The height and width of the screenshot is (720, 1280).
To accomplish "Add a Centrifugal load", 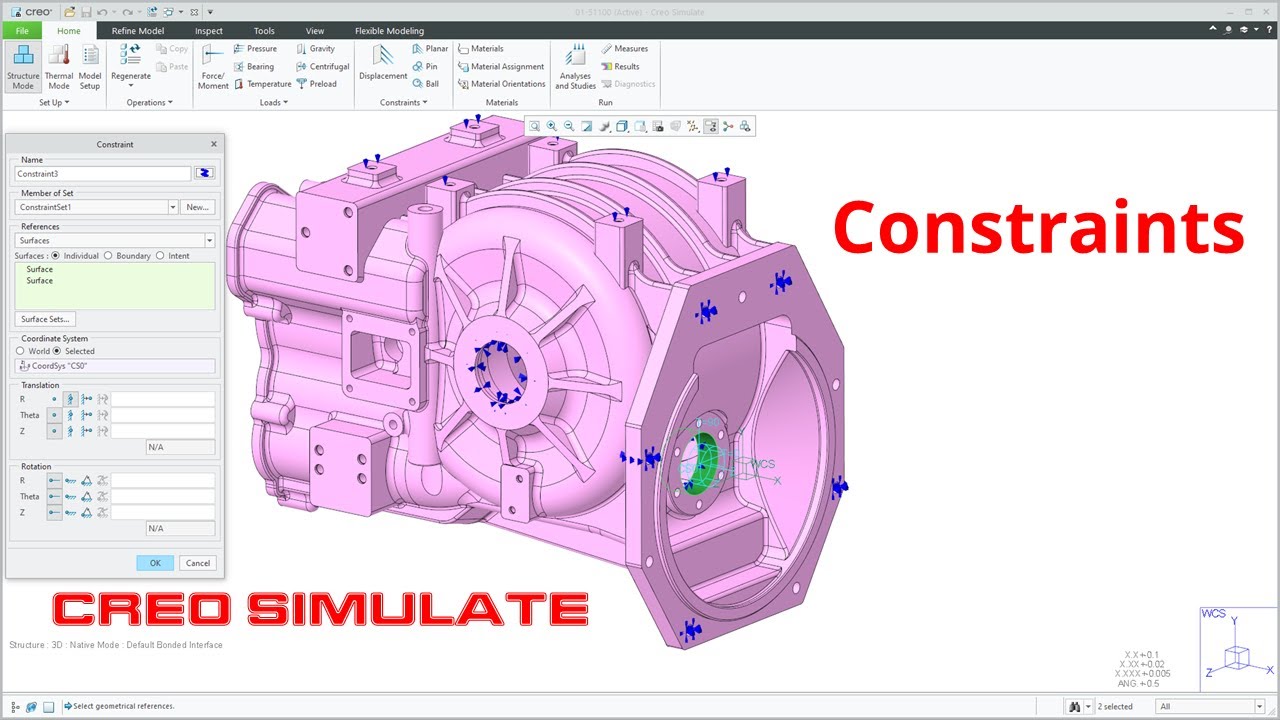I will 323,66.
